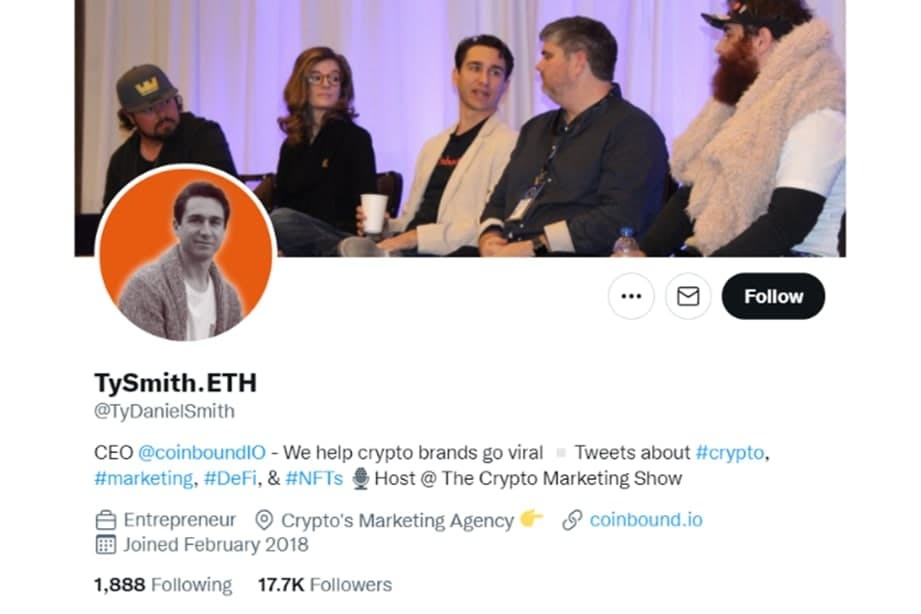Visit the coinbound.io website link
The height and width of the screenshot is (614, 921).
(x=646, y=520)
